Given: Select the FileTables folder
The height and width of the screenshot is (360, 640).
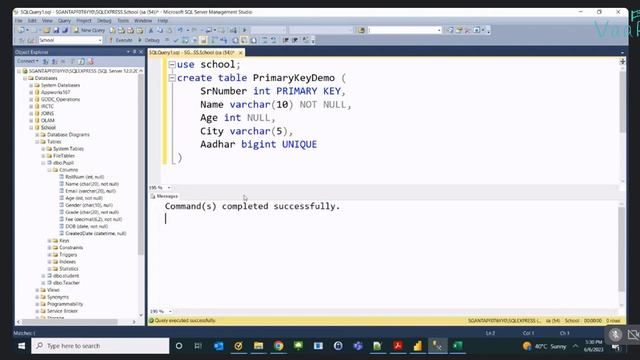Looking at the screenshot, I should tap(64, 156).
